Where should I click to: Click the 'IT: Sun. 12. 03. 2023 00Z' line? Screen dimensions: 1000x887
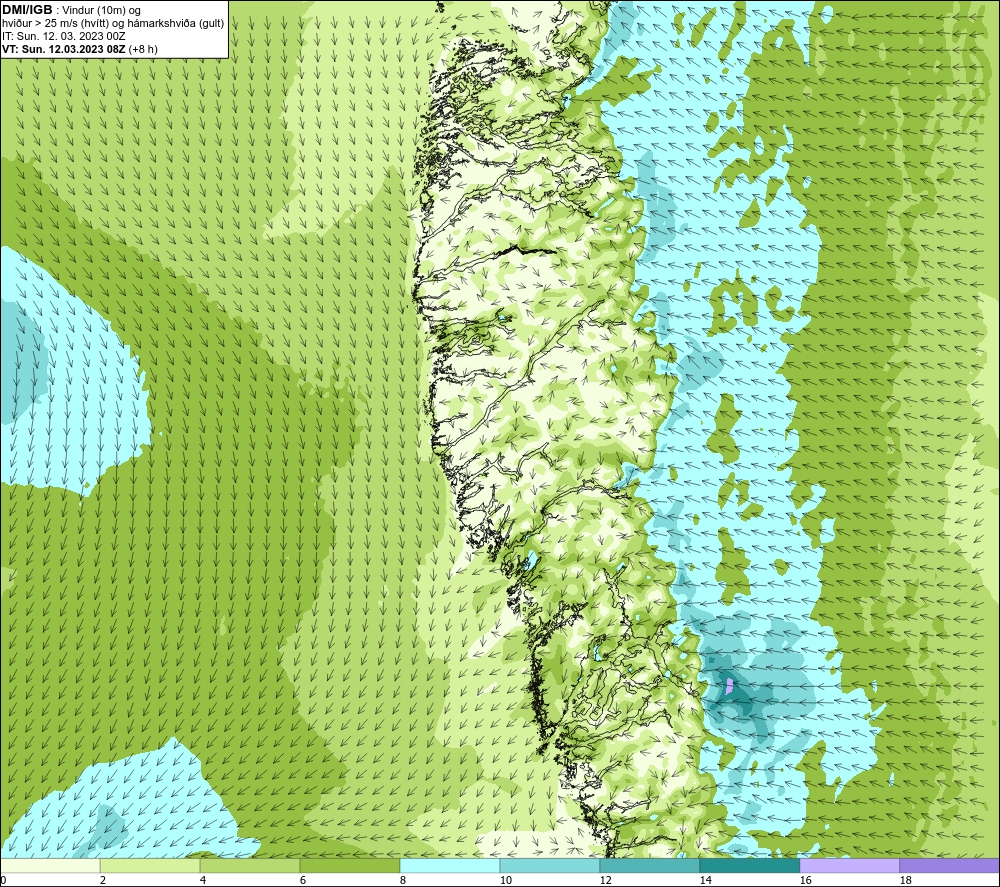[64, 36]
